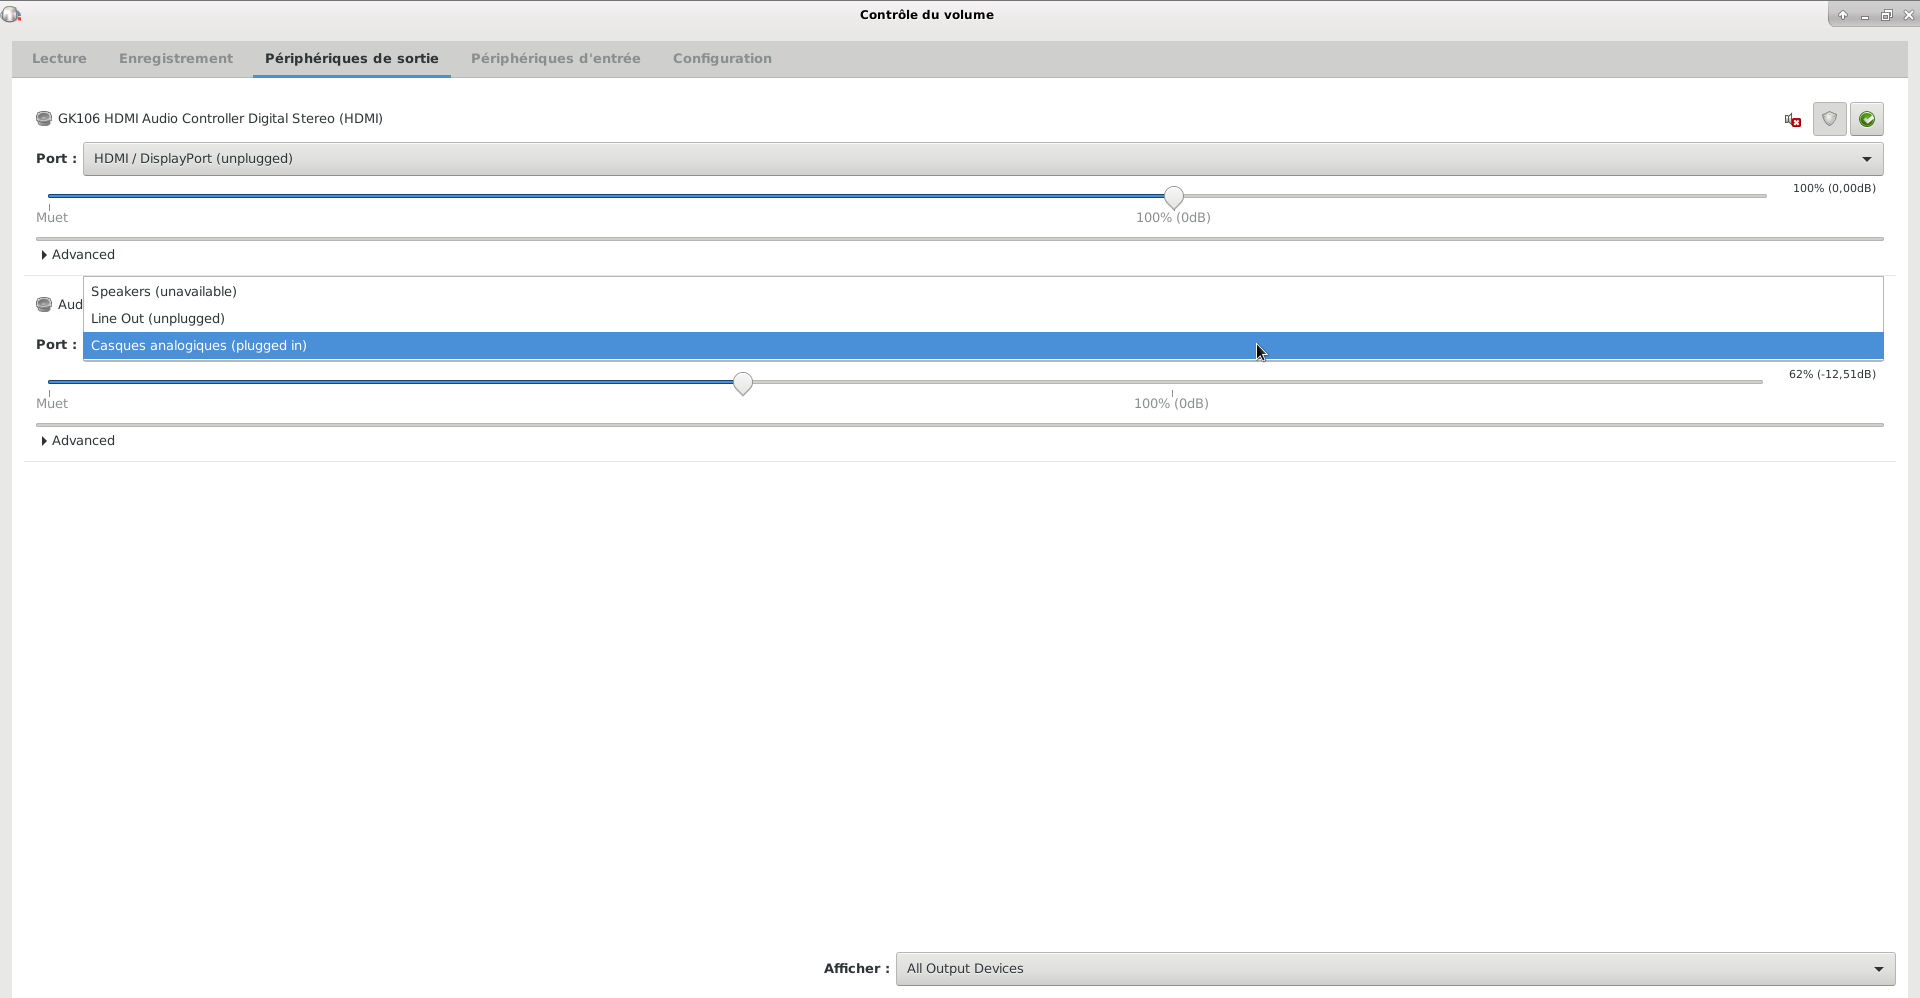Set HDMI device as fallback output
The image size is (1920, 998).
[1866, 119]
